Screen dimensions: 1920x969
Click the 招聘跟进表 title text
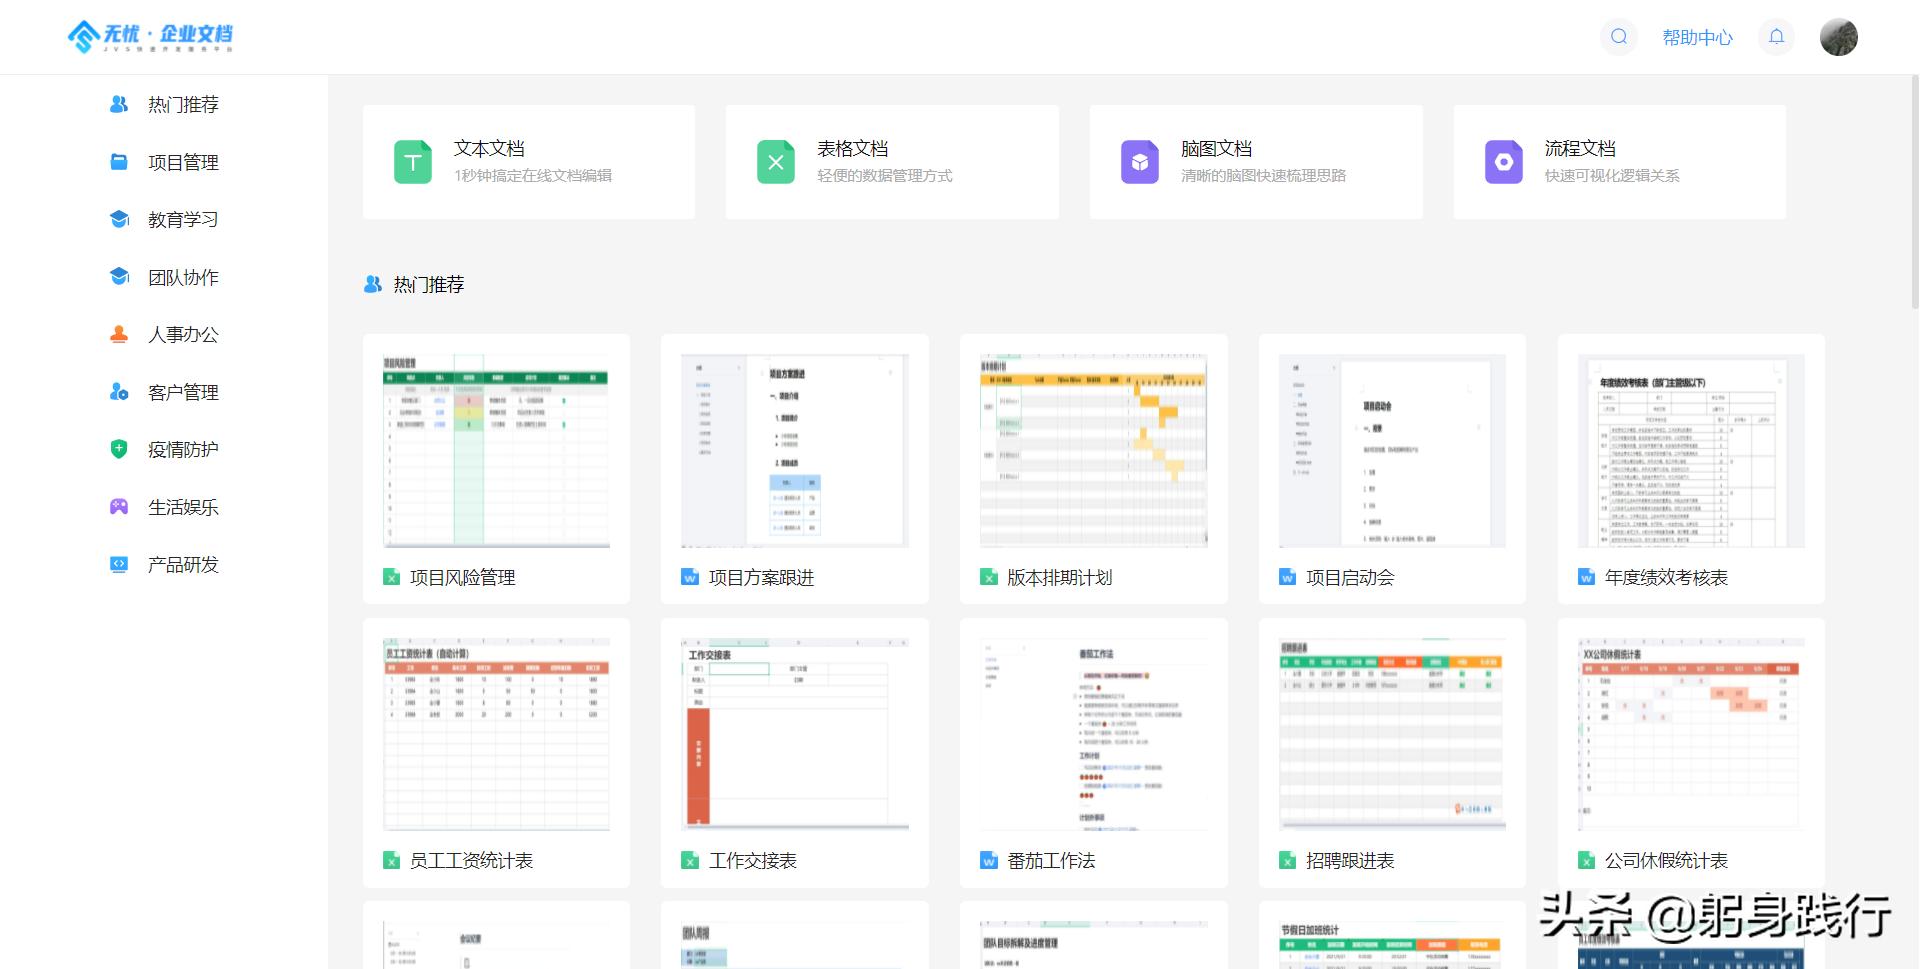point(1350,860)
